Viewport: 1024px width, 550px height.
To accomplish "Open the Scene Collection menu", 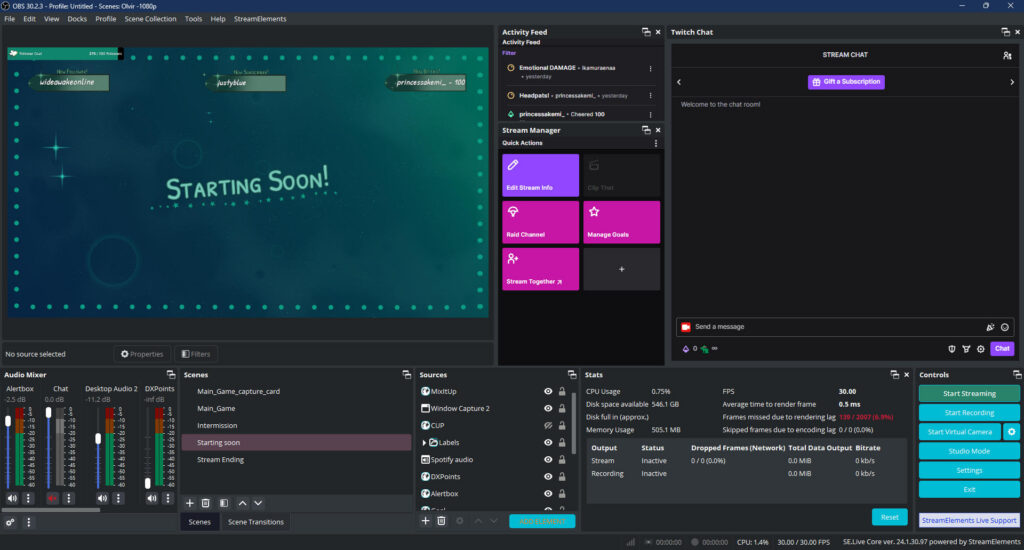I will tap(150, 19).
